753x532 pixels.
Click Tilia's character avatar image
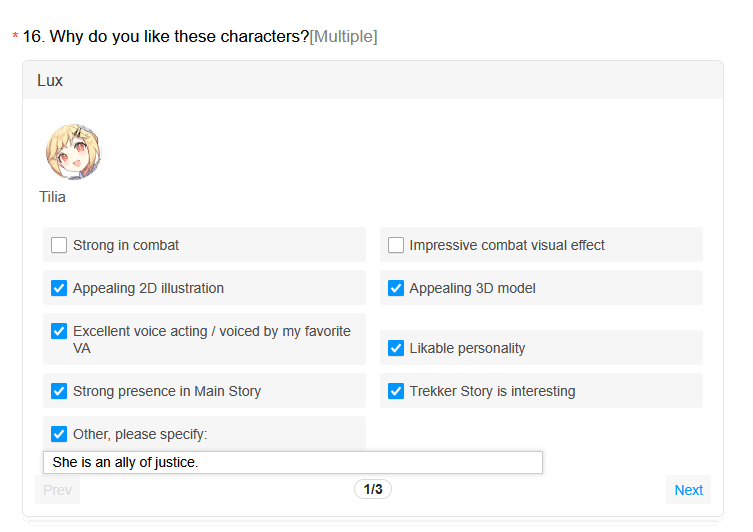coord(73,152)
